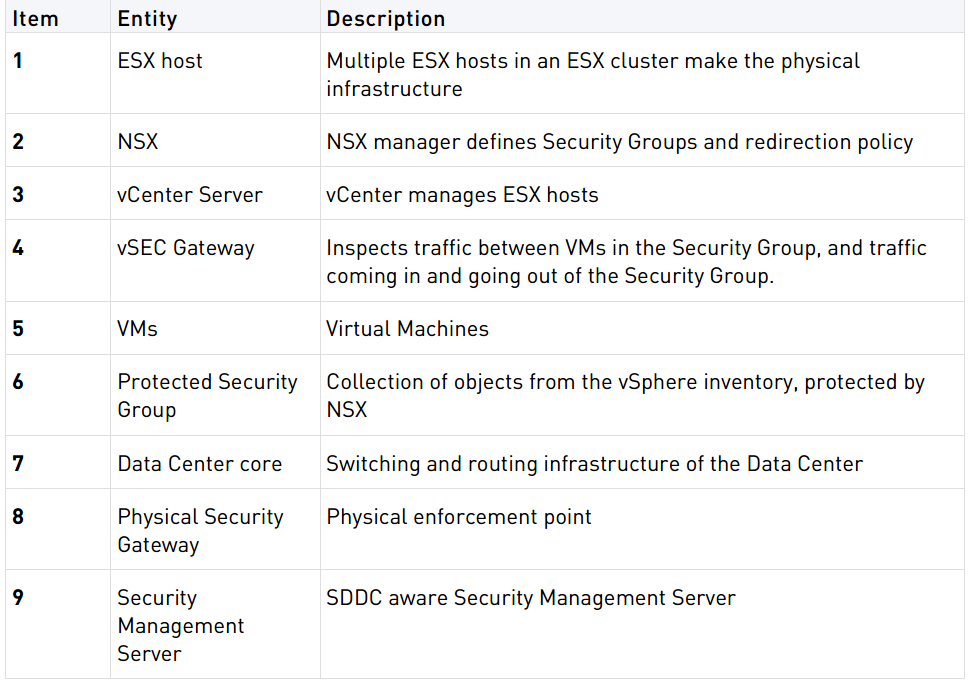
Task: Click the NSX manager redirection policy description
Action: 619,141
